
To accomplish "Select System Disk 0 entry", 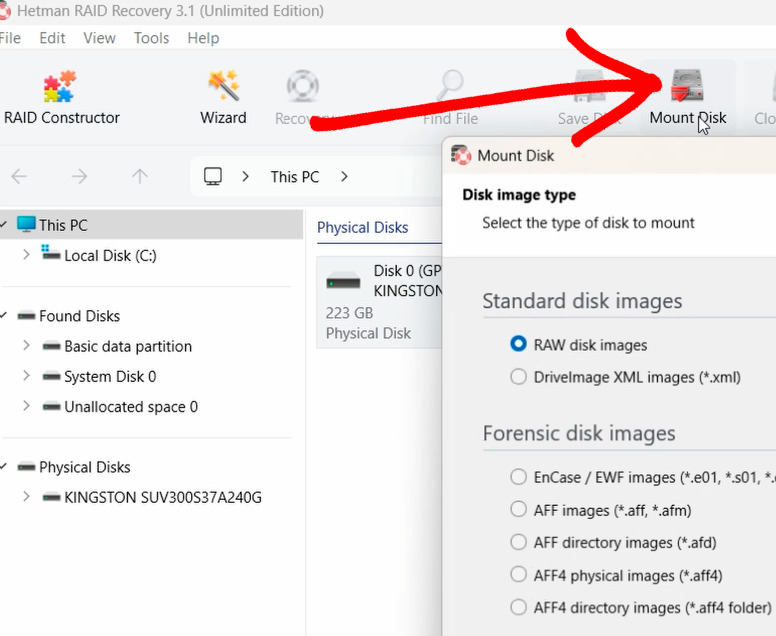I will tap(110, 377).
